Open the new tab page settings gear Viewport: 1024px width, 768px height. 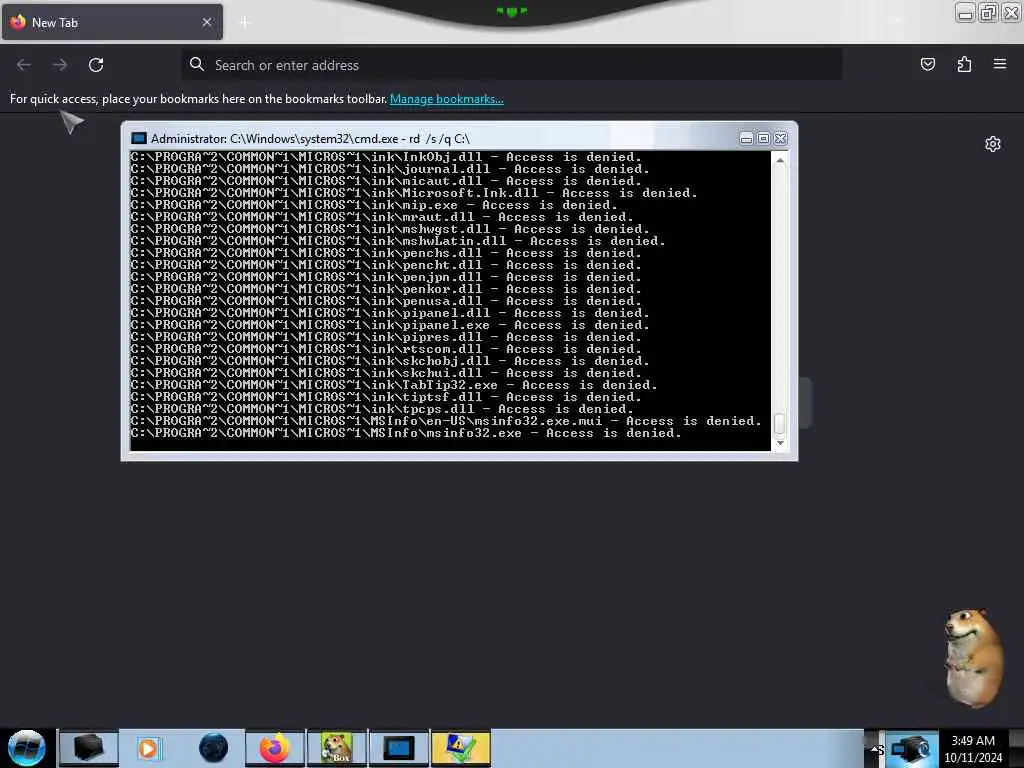[x=993, y=144]
